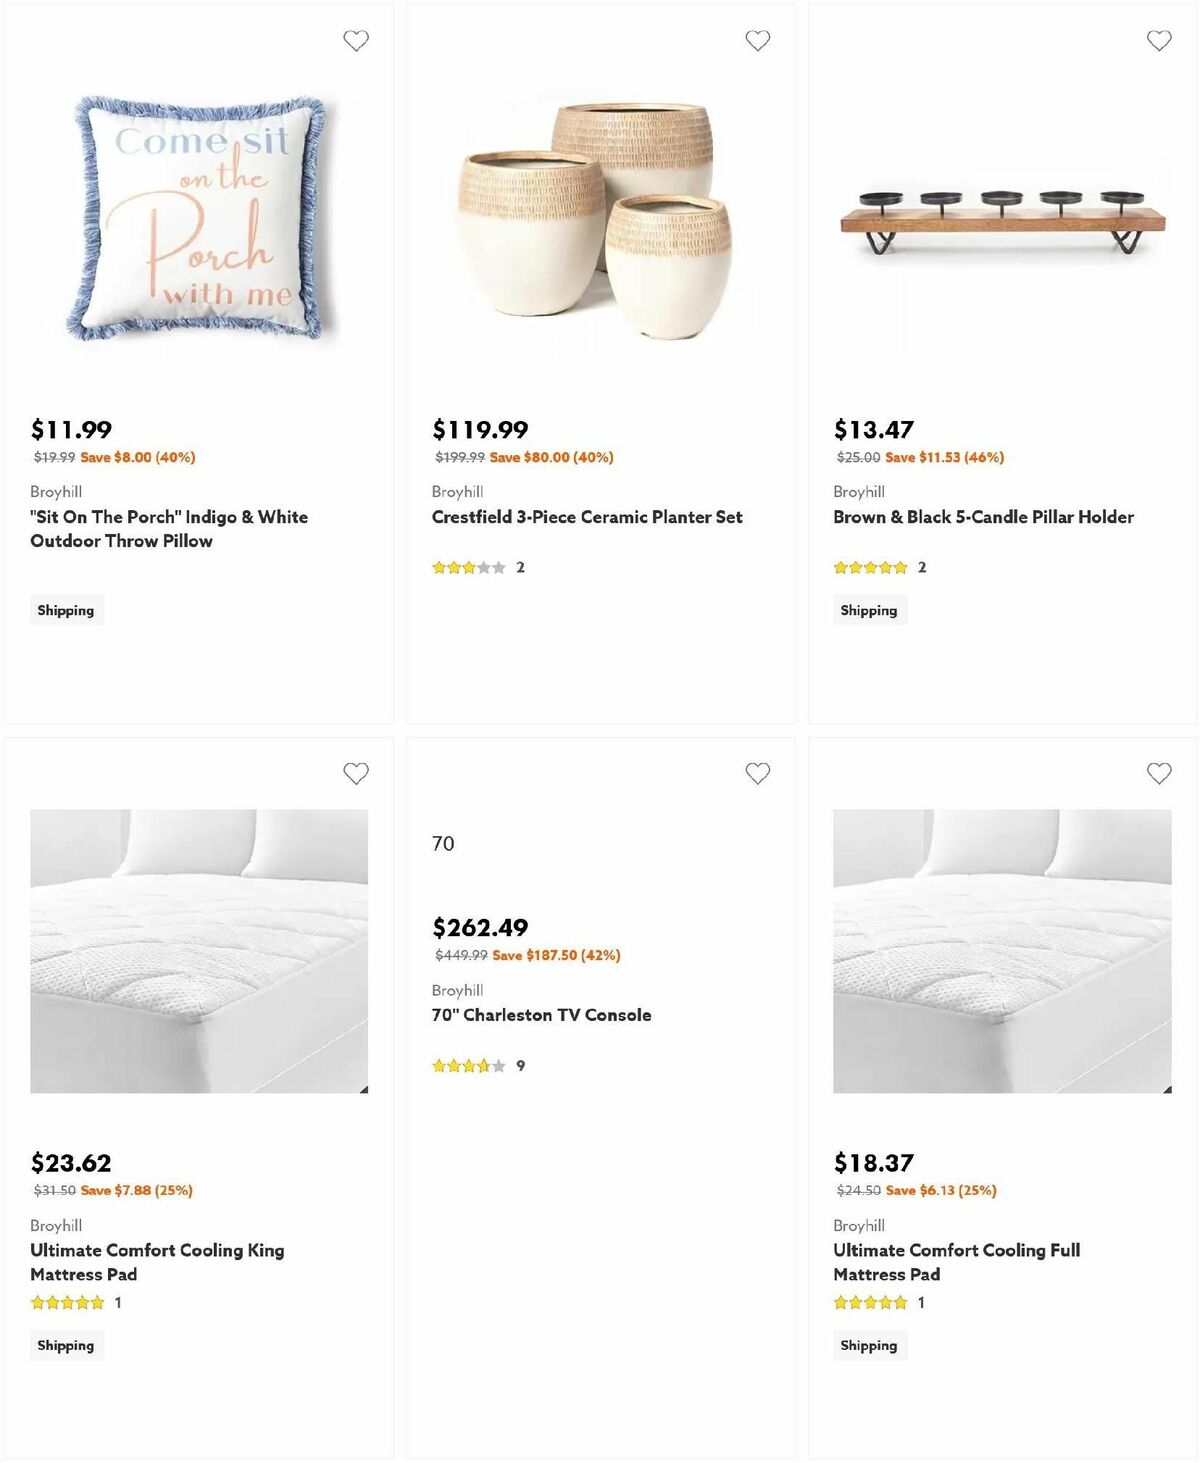Viewport: 1200px width, 1463px height.
Task: Click the $119.99 price on the planter set
Action: pyautogui.click(x=479, y=428)
